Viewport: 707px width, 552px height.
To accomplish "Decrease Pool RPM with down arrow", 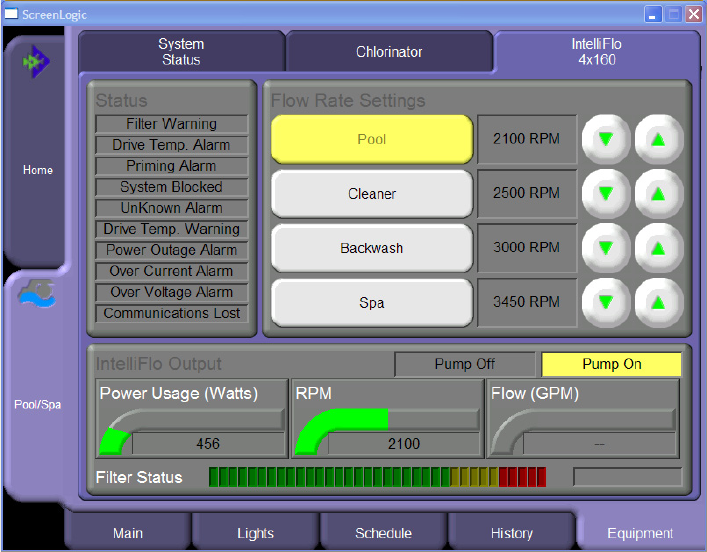I will click(606, 139).
